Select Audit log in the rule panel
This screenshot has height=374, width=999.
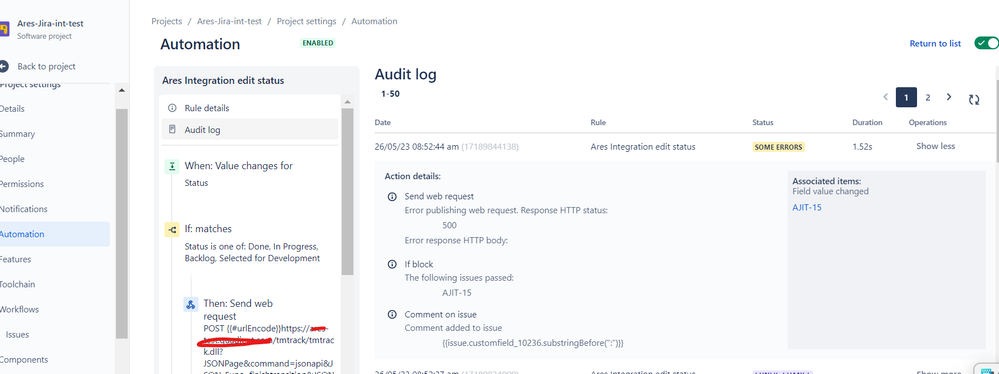coord(250,129)
